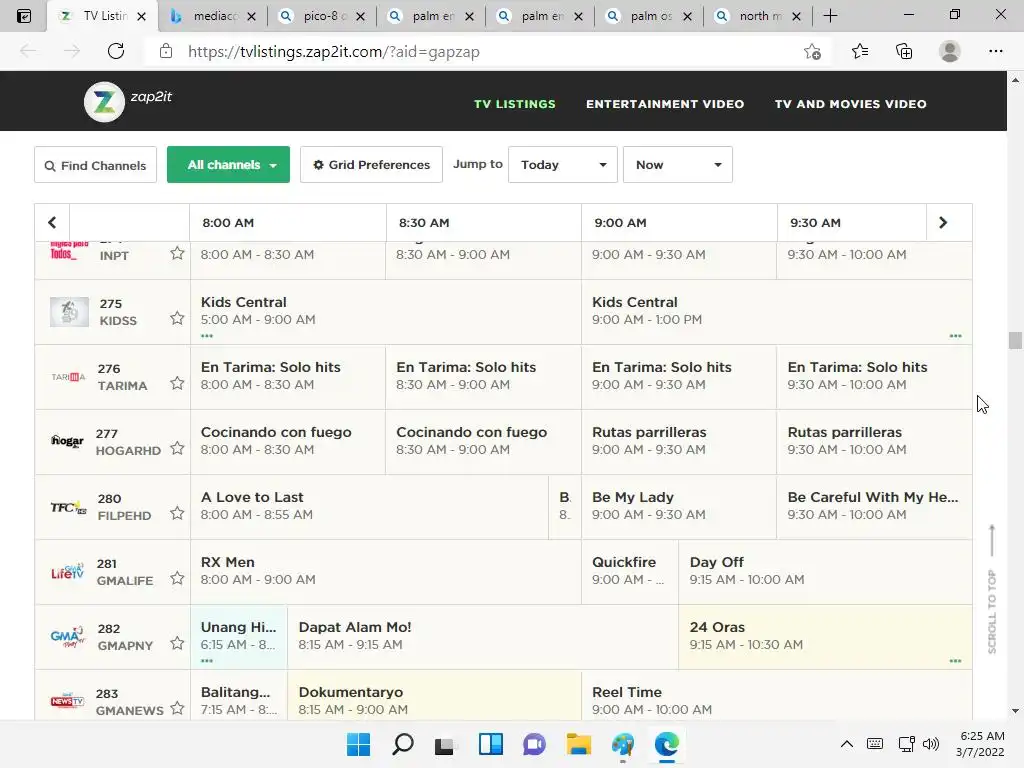Favorite the 276 TARIMA channel star
1024x768 pixels.
[x=177, y=383]
